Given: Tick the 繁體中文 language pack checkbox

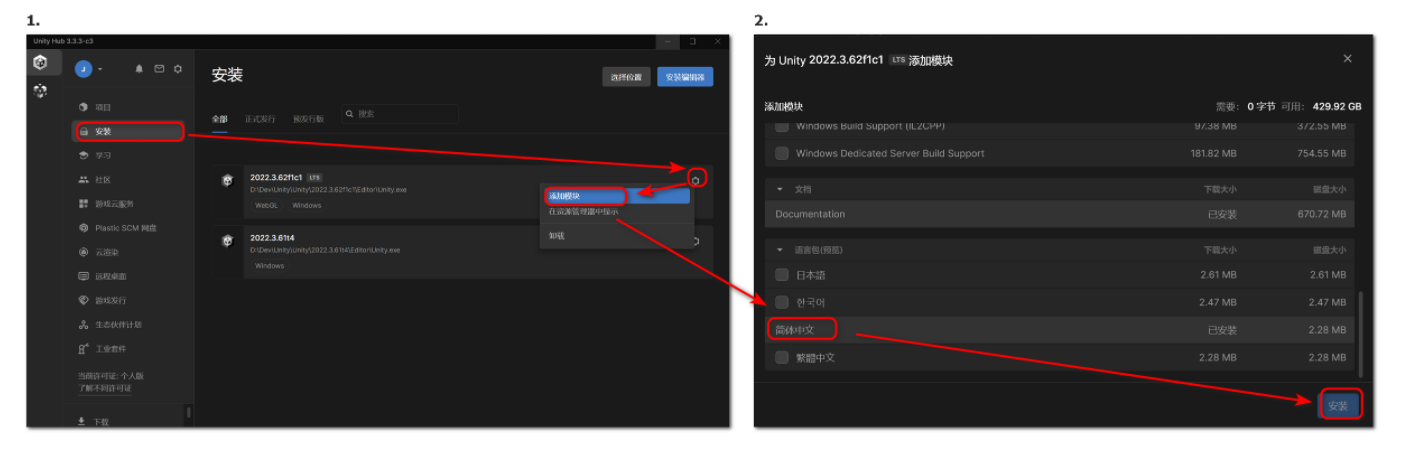Looking at the screenshot, I should pyautogui.click(x=782, y=357).
